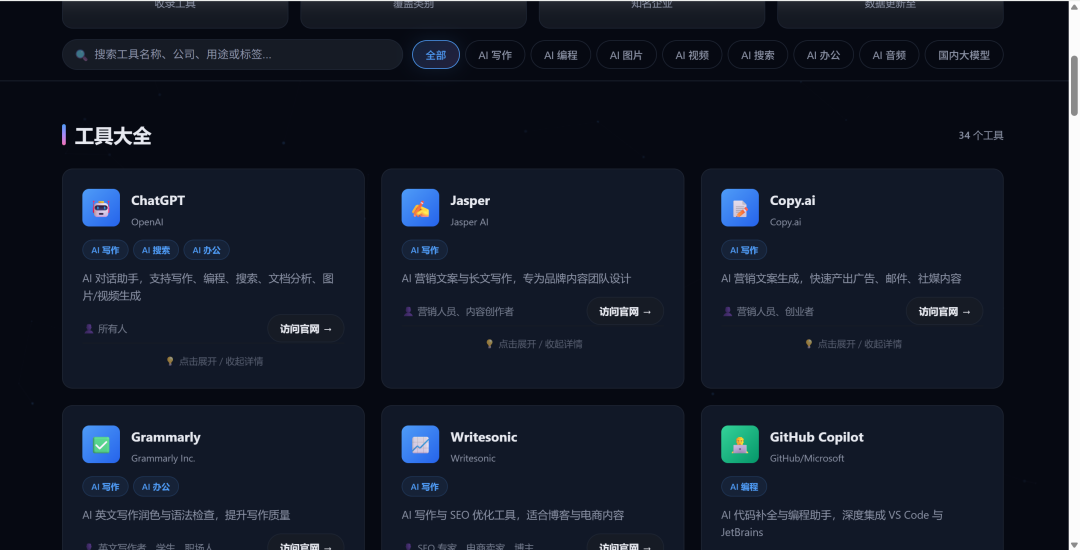Click the AI 写作 tag on Grammarly card
1080x550 pixels.
[x=105, y=487]
